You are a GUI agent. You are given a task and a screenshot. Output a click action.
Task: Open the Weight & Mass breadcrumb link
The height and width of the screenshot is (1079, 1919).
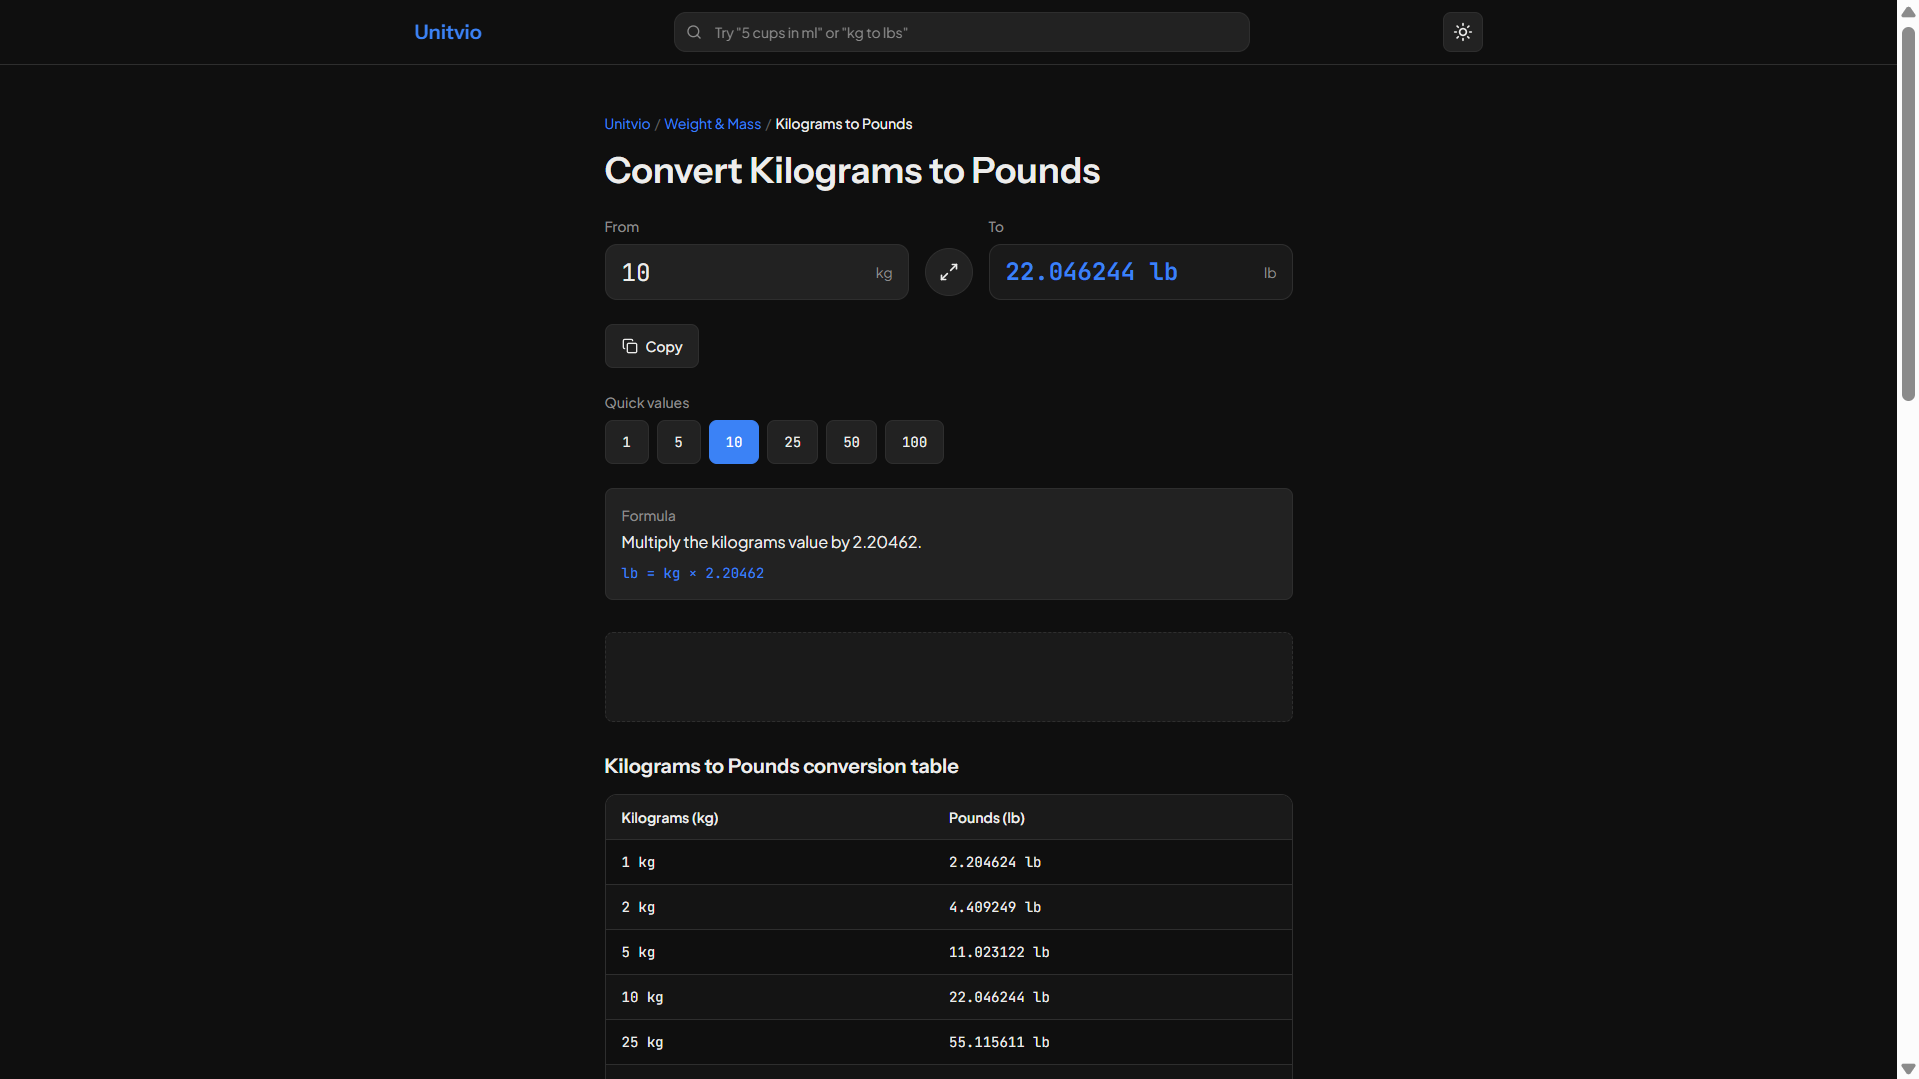[712, 124]
